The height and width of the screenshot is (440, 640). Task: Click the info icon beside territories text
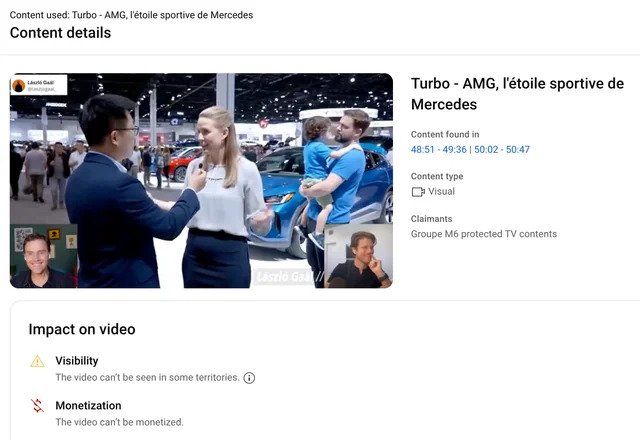point(249,378)
